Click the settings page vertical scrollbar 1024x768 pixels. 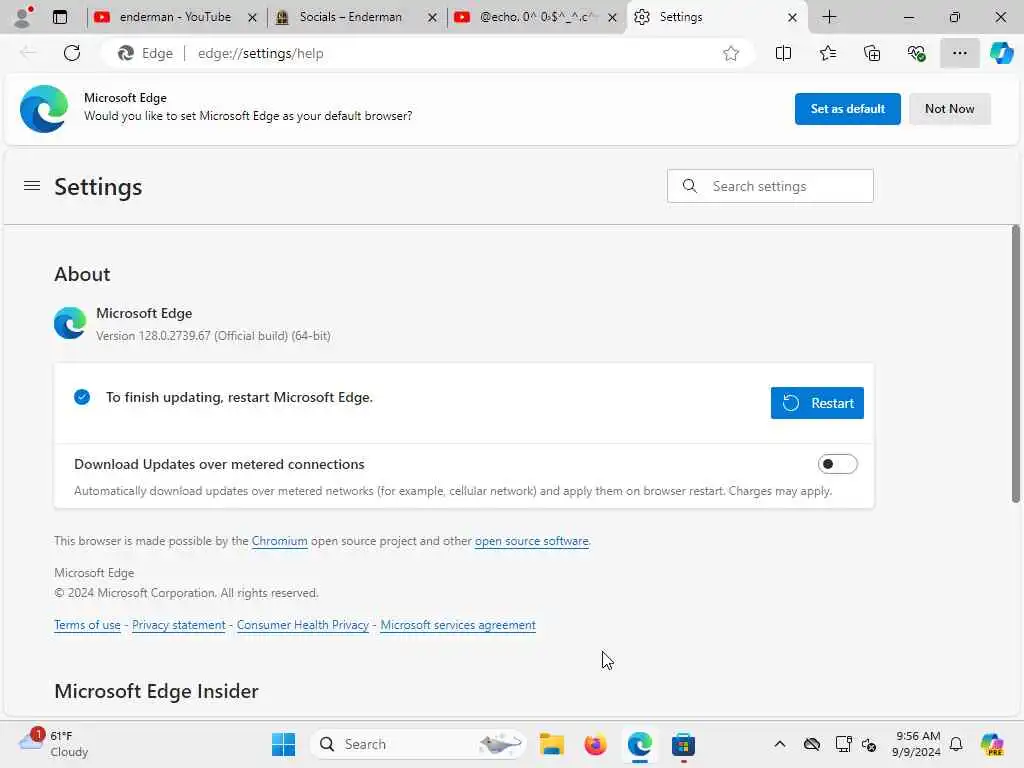[x=1016, y=364]
